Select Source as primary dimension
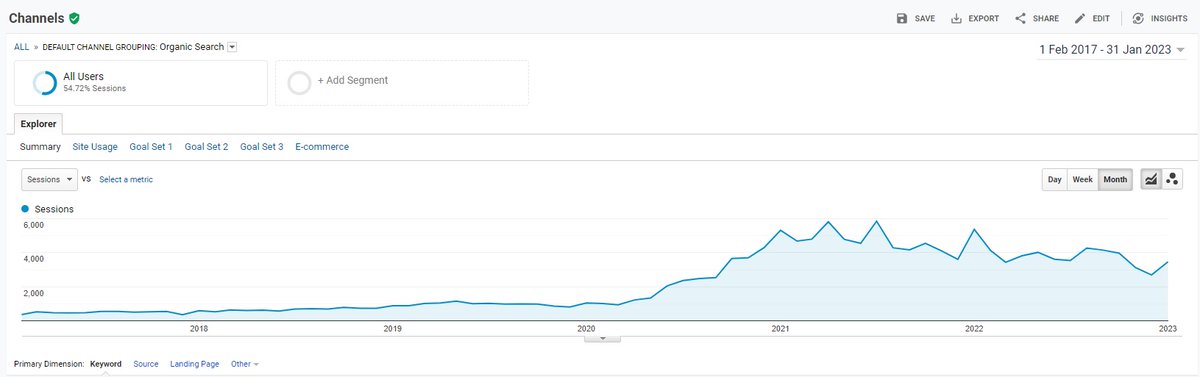Screen dimensions: 1200x377 click(x=146, y=364)
